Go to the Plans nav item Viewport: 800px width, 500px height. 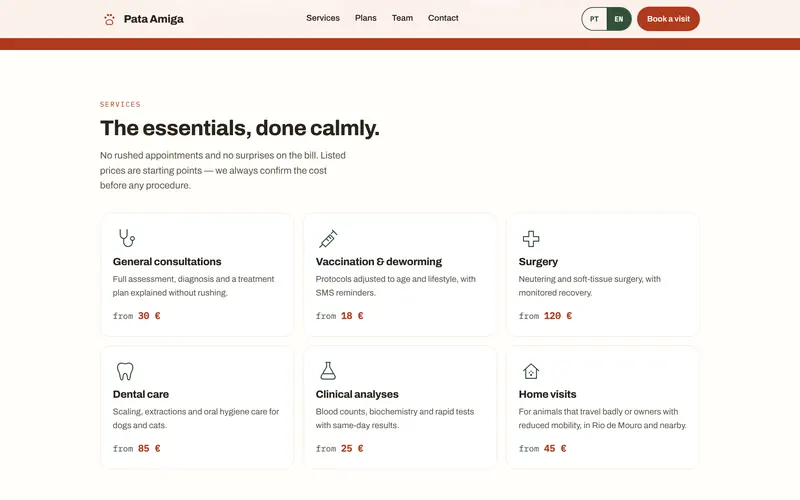click(x=366, y=18)
